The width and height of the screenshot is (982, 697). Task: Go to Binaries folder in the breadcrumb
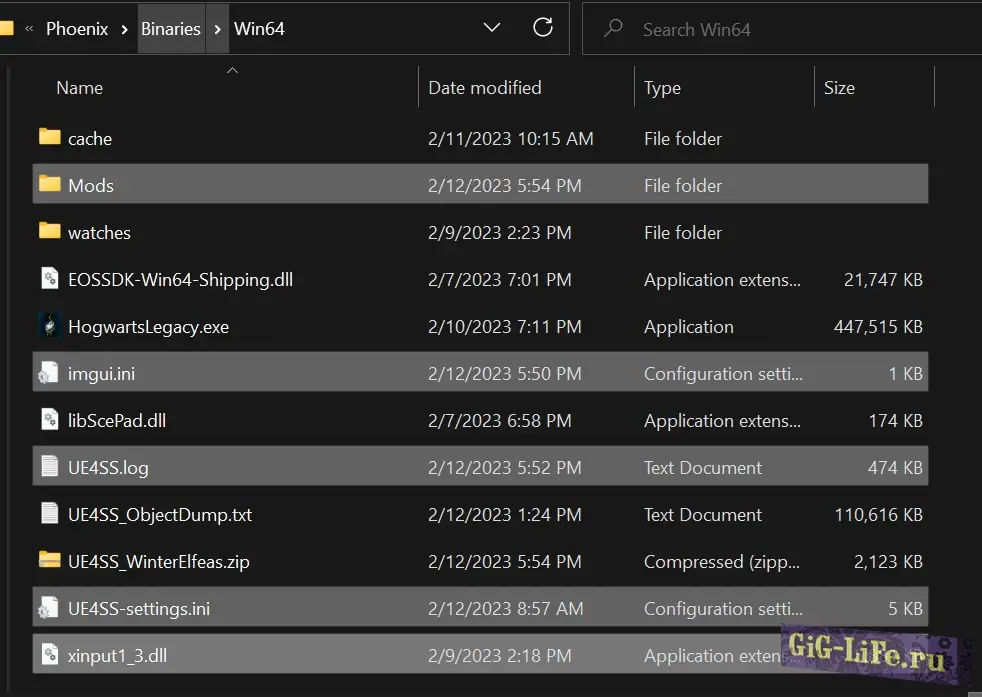(171, 29)
